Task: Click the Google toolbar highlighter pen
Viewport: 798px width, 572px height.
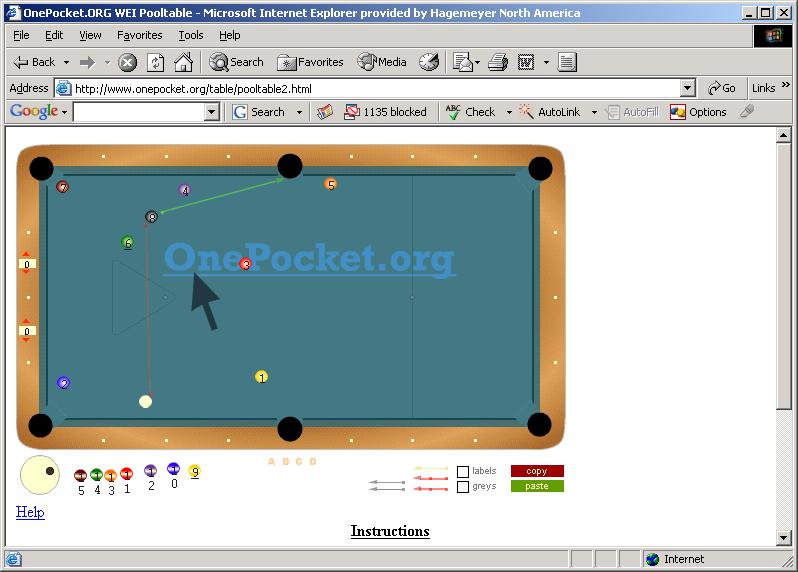Action: [x=747, y=111]
